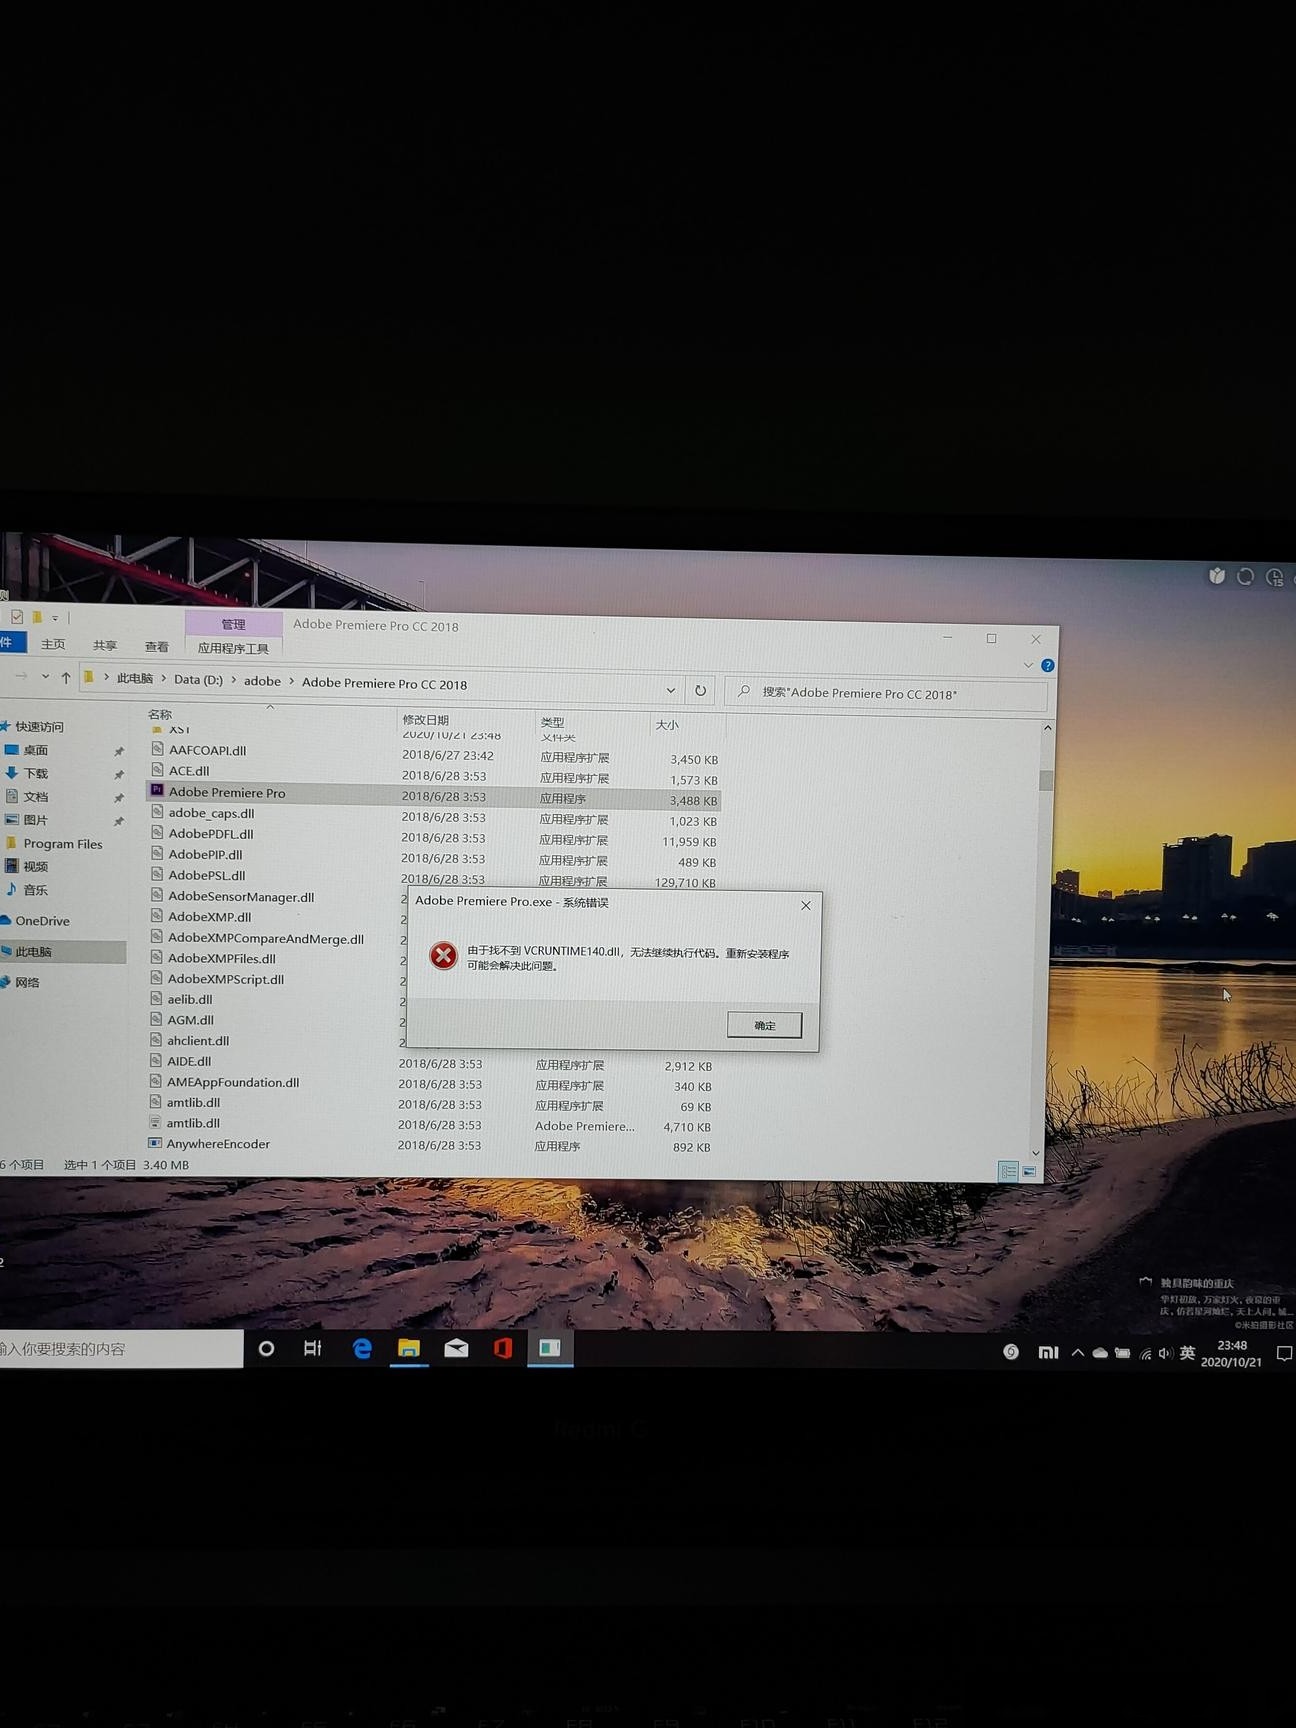Viewport: 1296px width, 1728px height.
Task: Select the AMEAppFoundation.dll file
Action: tap(232, 1082)
